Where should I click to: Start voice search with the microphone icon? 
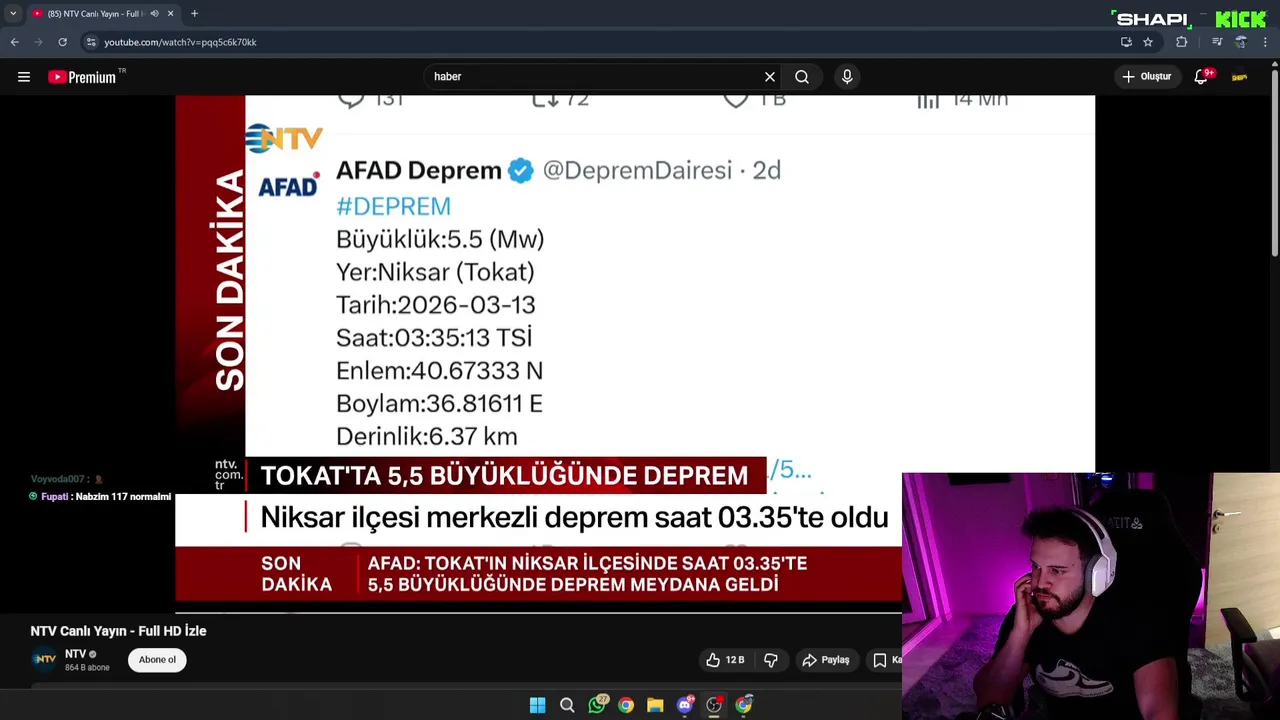pyautogui.click(x=847, y=77)
